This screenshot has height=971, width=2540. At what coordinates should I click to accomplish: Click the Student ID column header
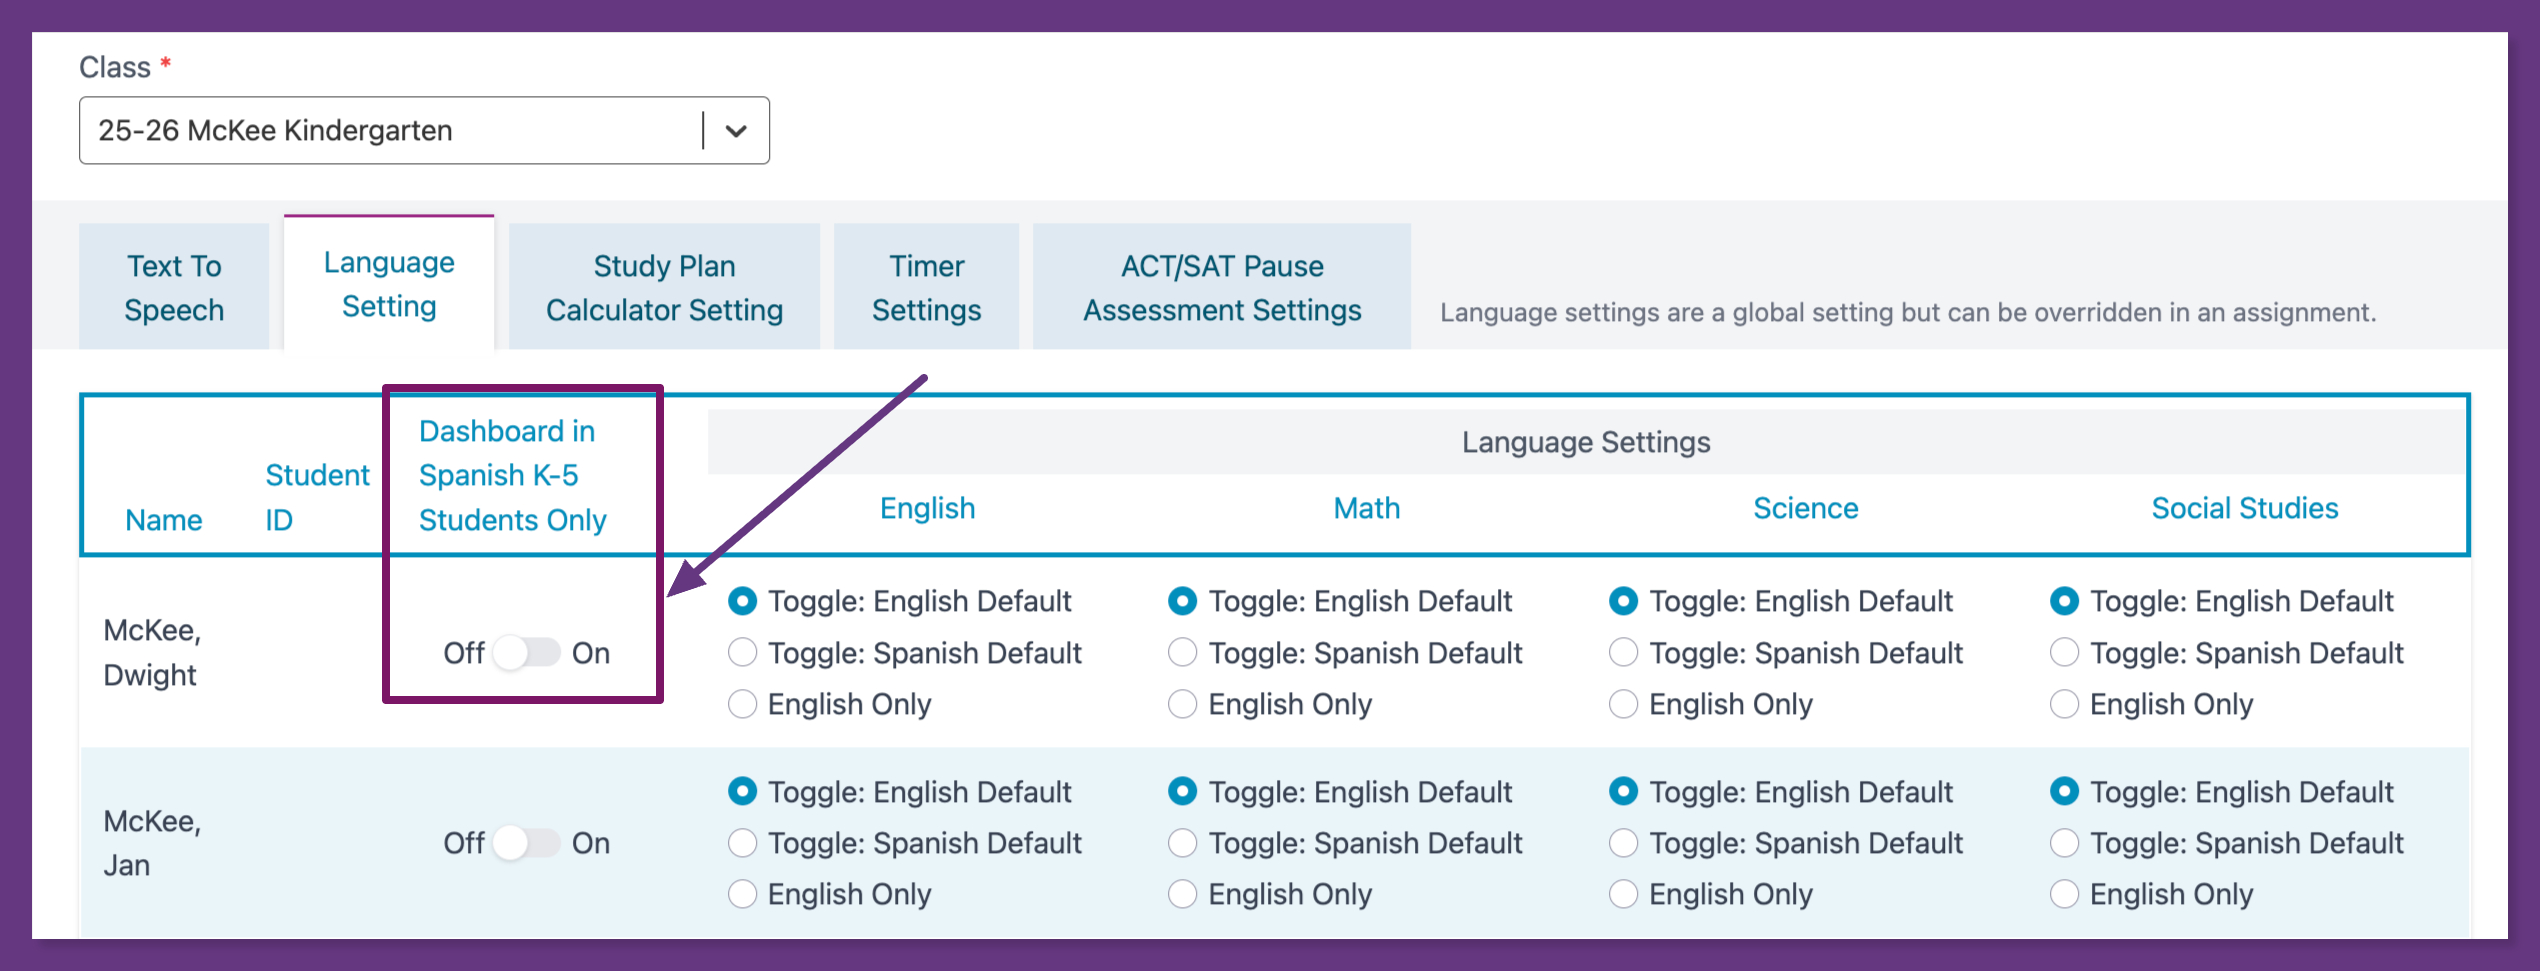point(316,497)
